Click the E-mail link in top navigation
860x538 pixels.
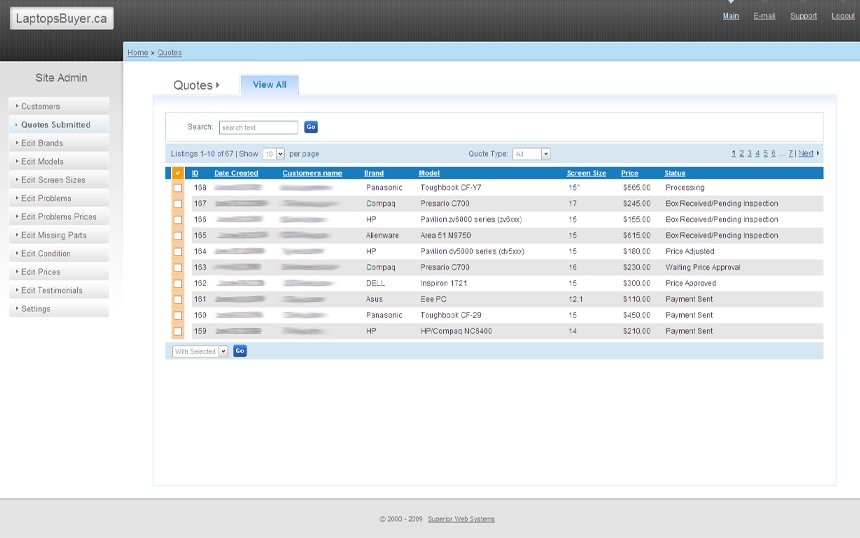pos(764,16)
